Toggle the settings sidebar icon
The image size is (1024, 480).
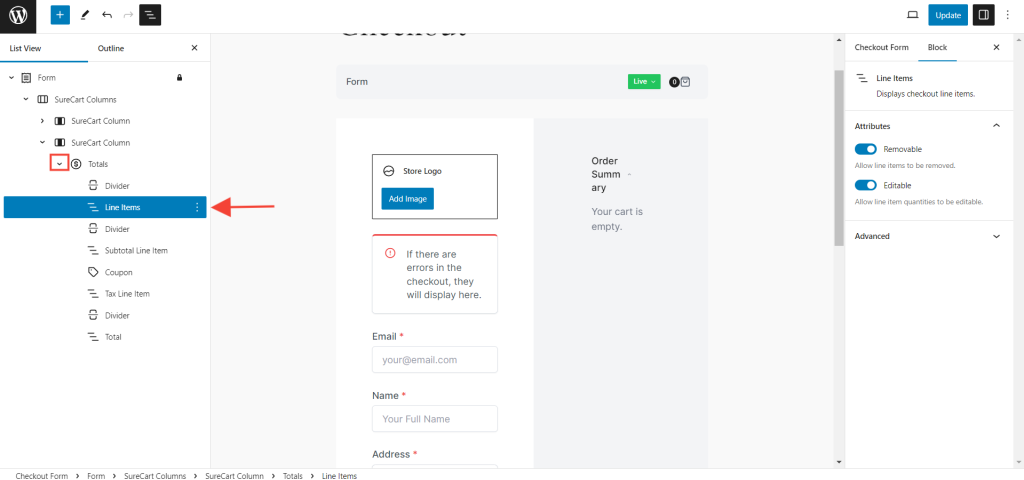click(x=983, y=15)
